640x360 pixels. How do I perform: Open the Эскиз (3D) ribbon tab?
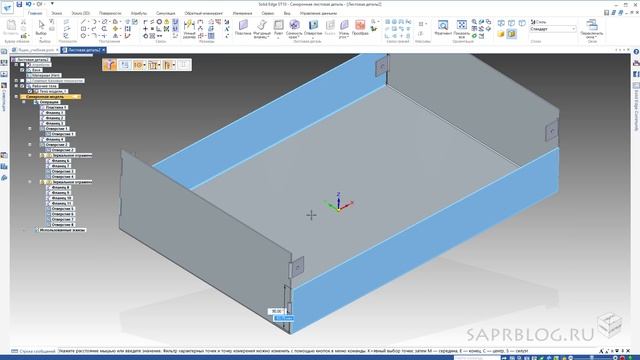[x=80, y=13]
